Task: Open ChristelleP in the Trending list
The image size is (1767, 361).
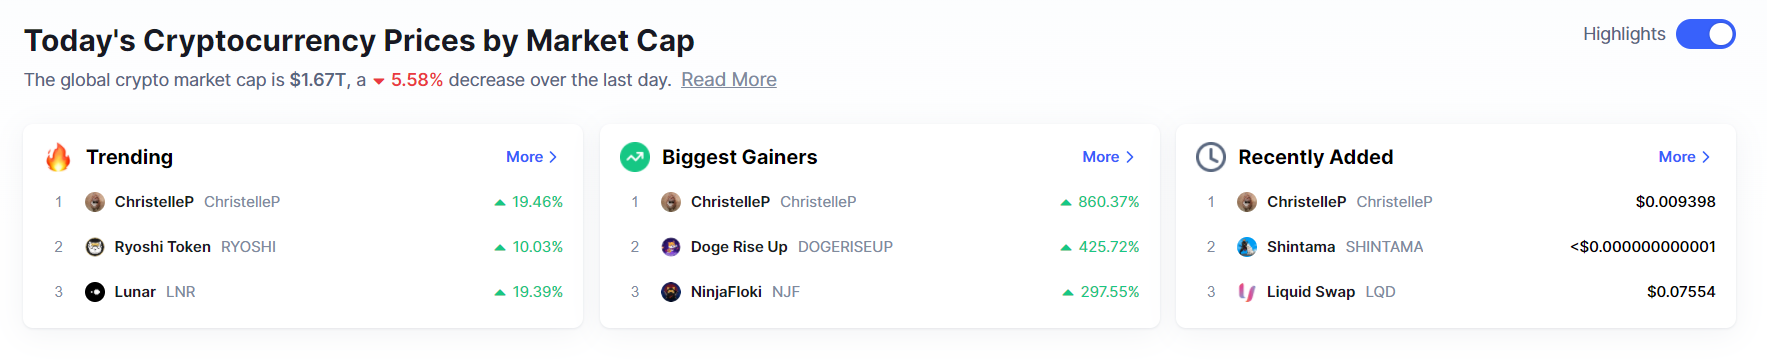Action: (154, 202)
